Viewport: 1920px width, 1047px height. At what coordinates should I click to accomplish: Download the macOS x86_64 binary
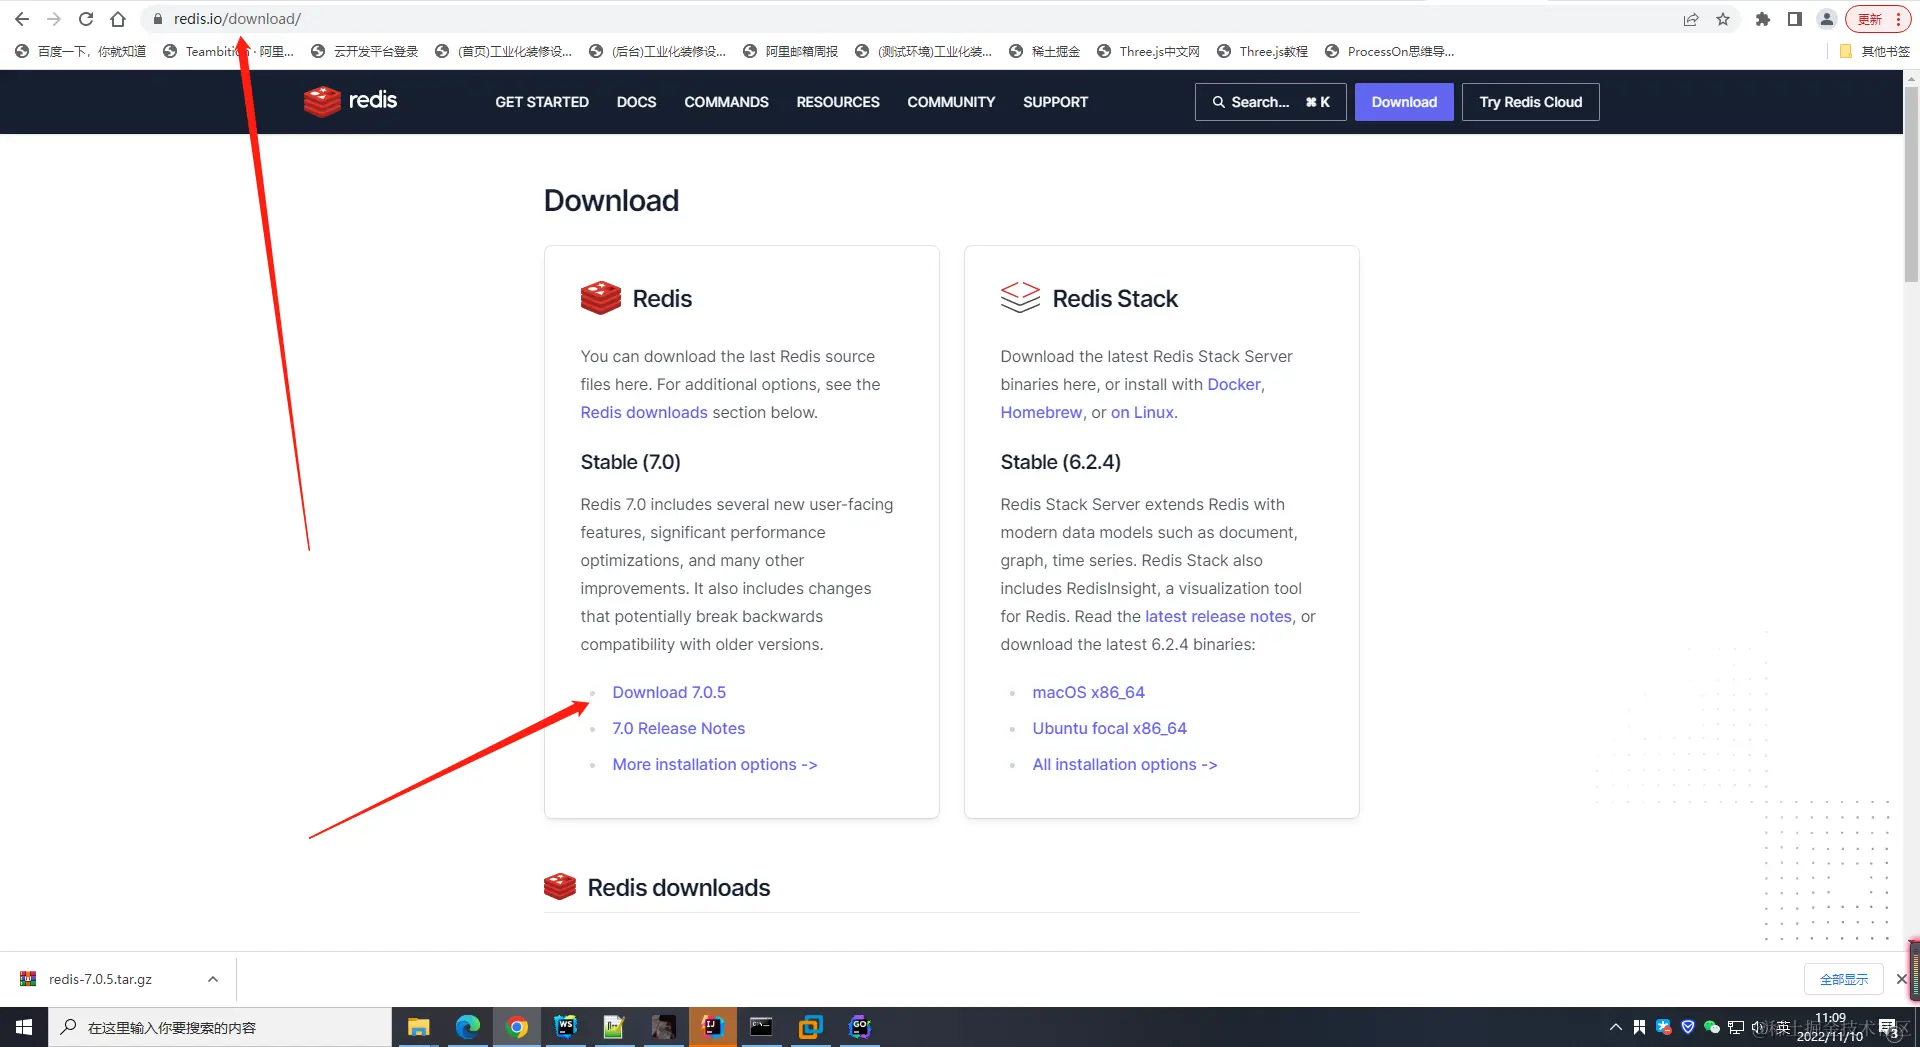(1088, 692)
